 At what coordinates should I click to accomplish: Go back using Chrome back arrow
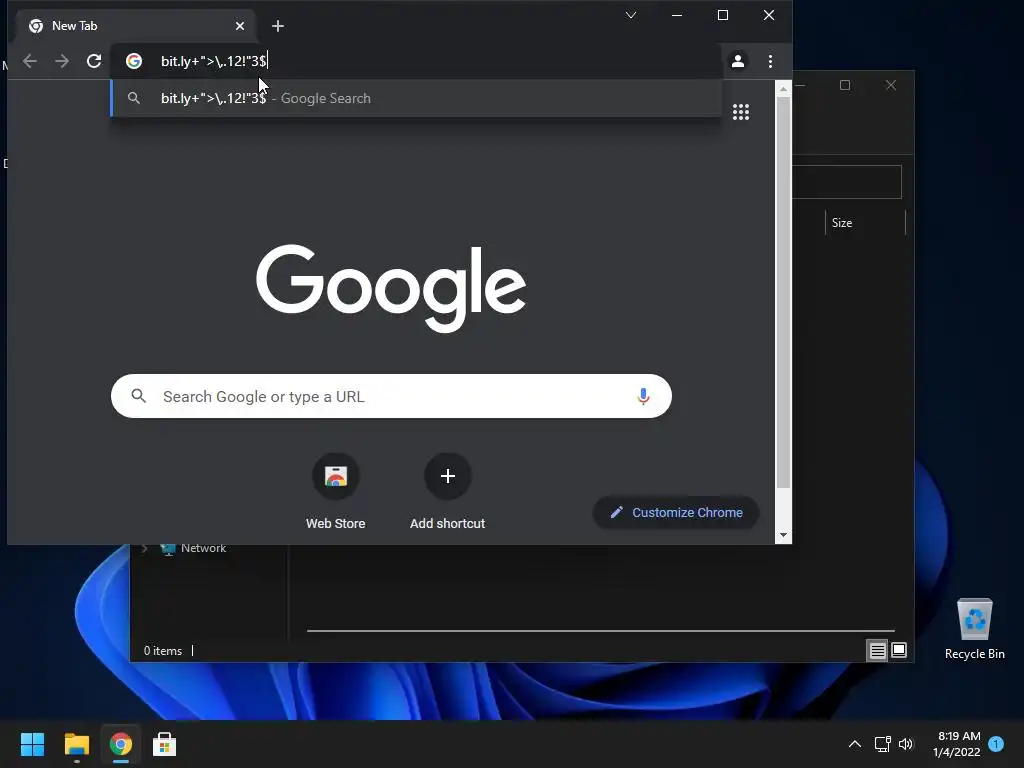pos(30,61)
